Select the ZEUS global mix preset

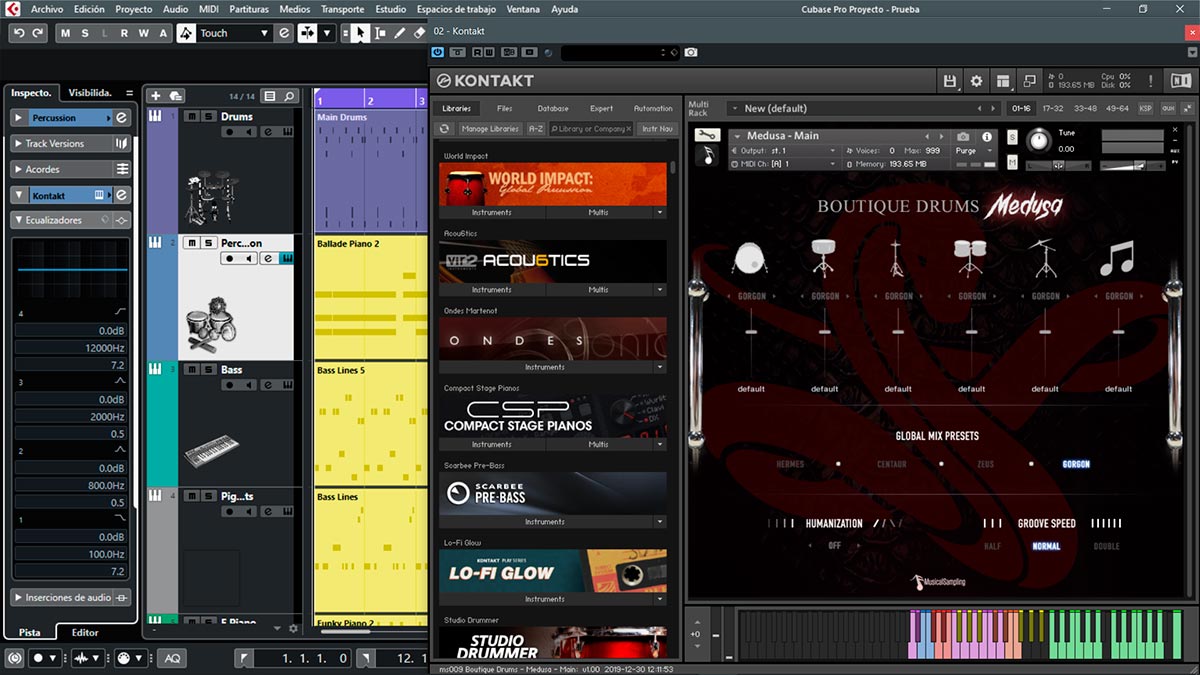986,464
